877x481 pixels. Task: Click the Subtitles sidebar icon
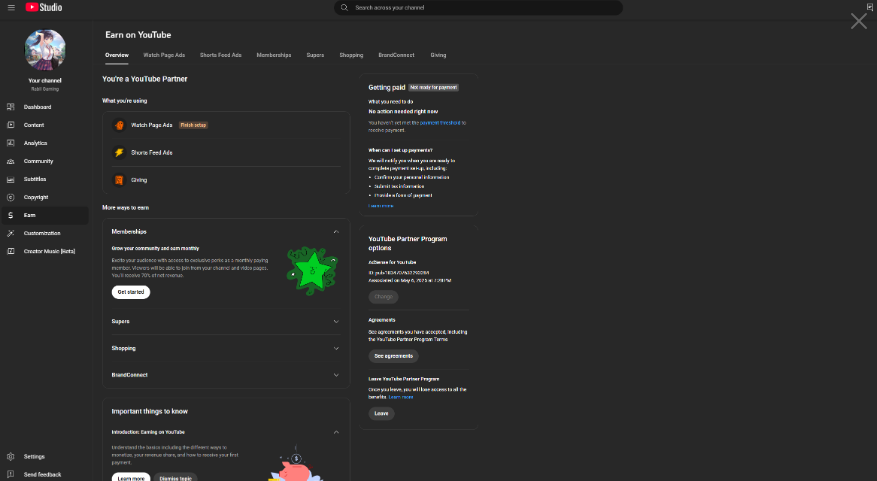pos(11,179)
